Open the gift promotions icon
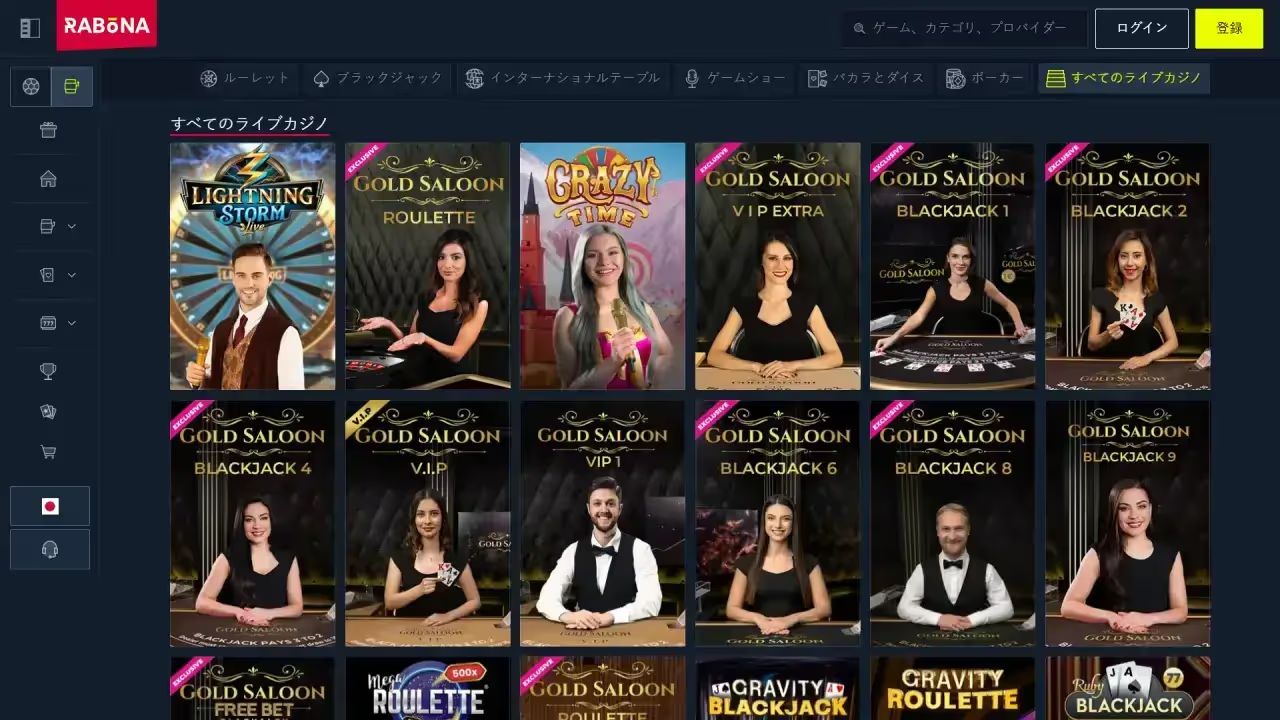The height and width of the screenshot is (720, 1280). click(48, 130)
